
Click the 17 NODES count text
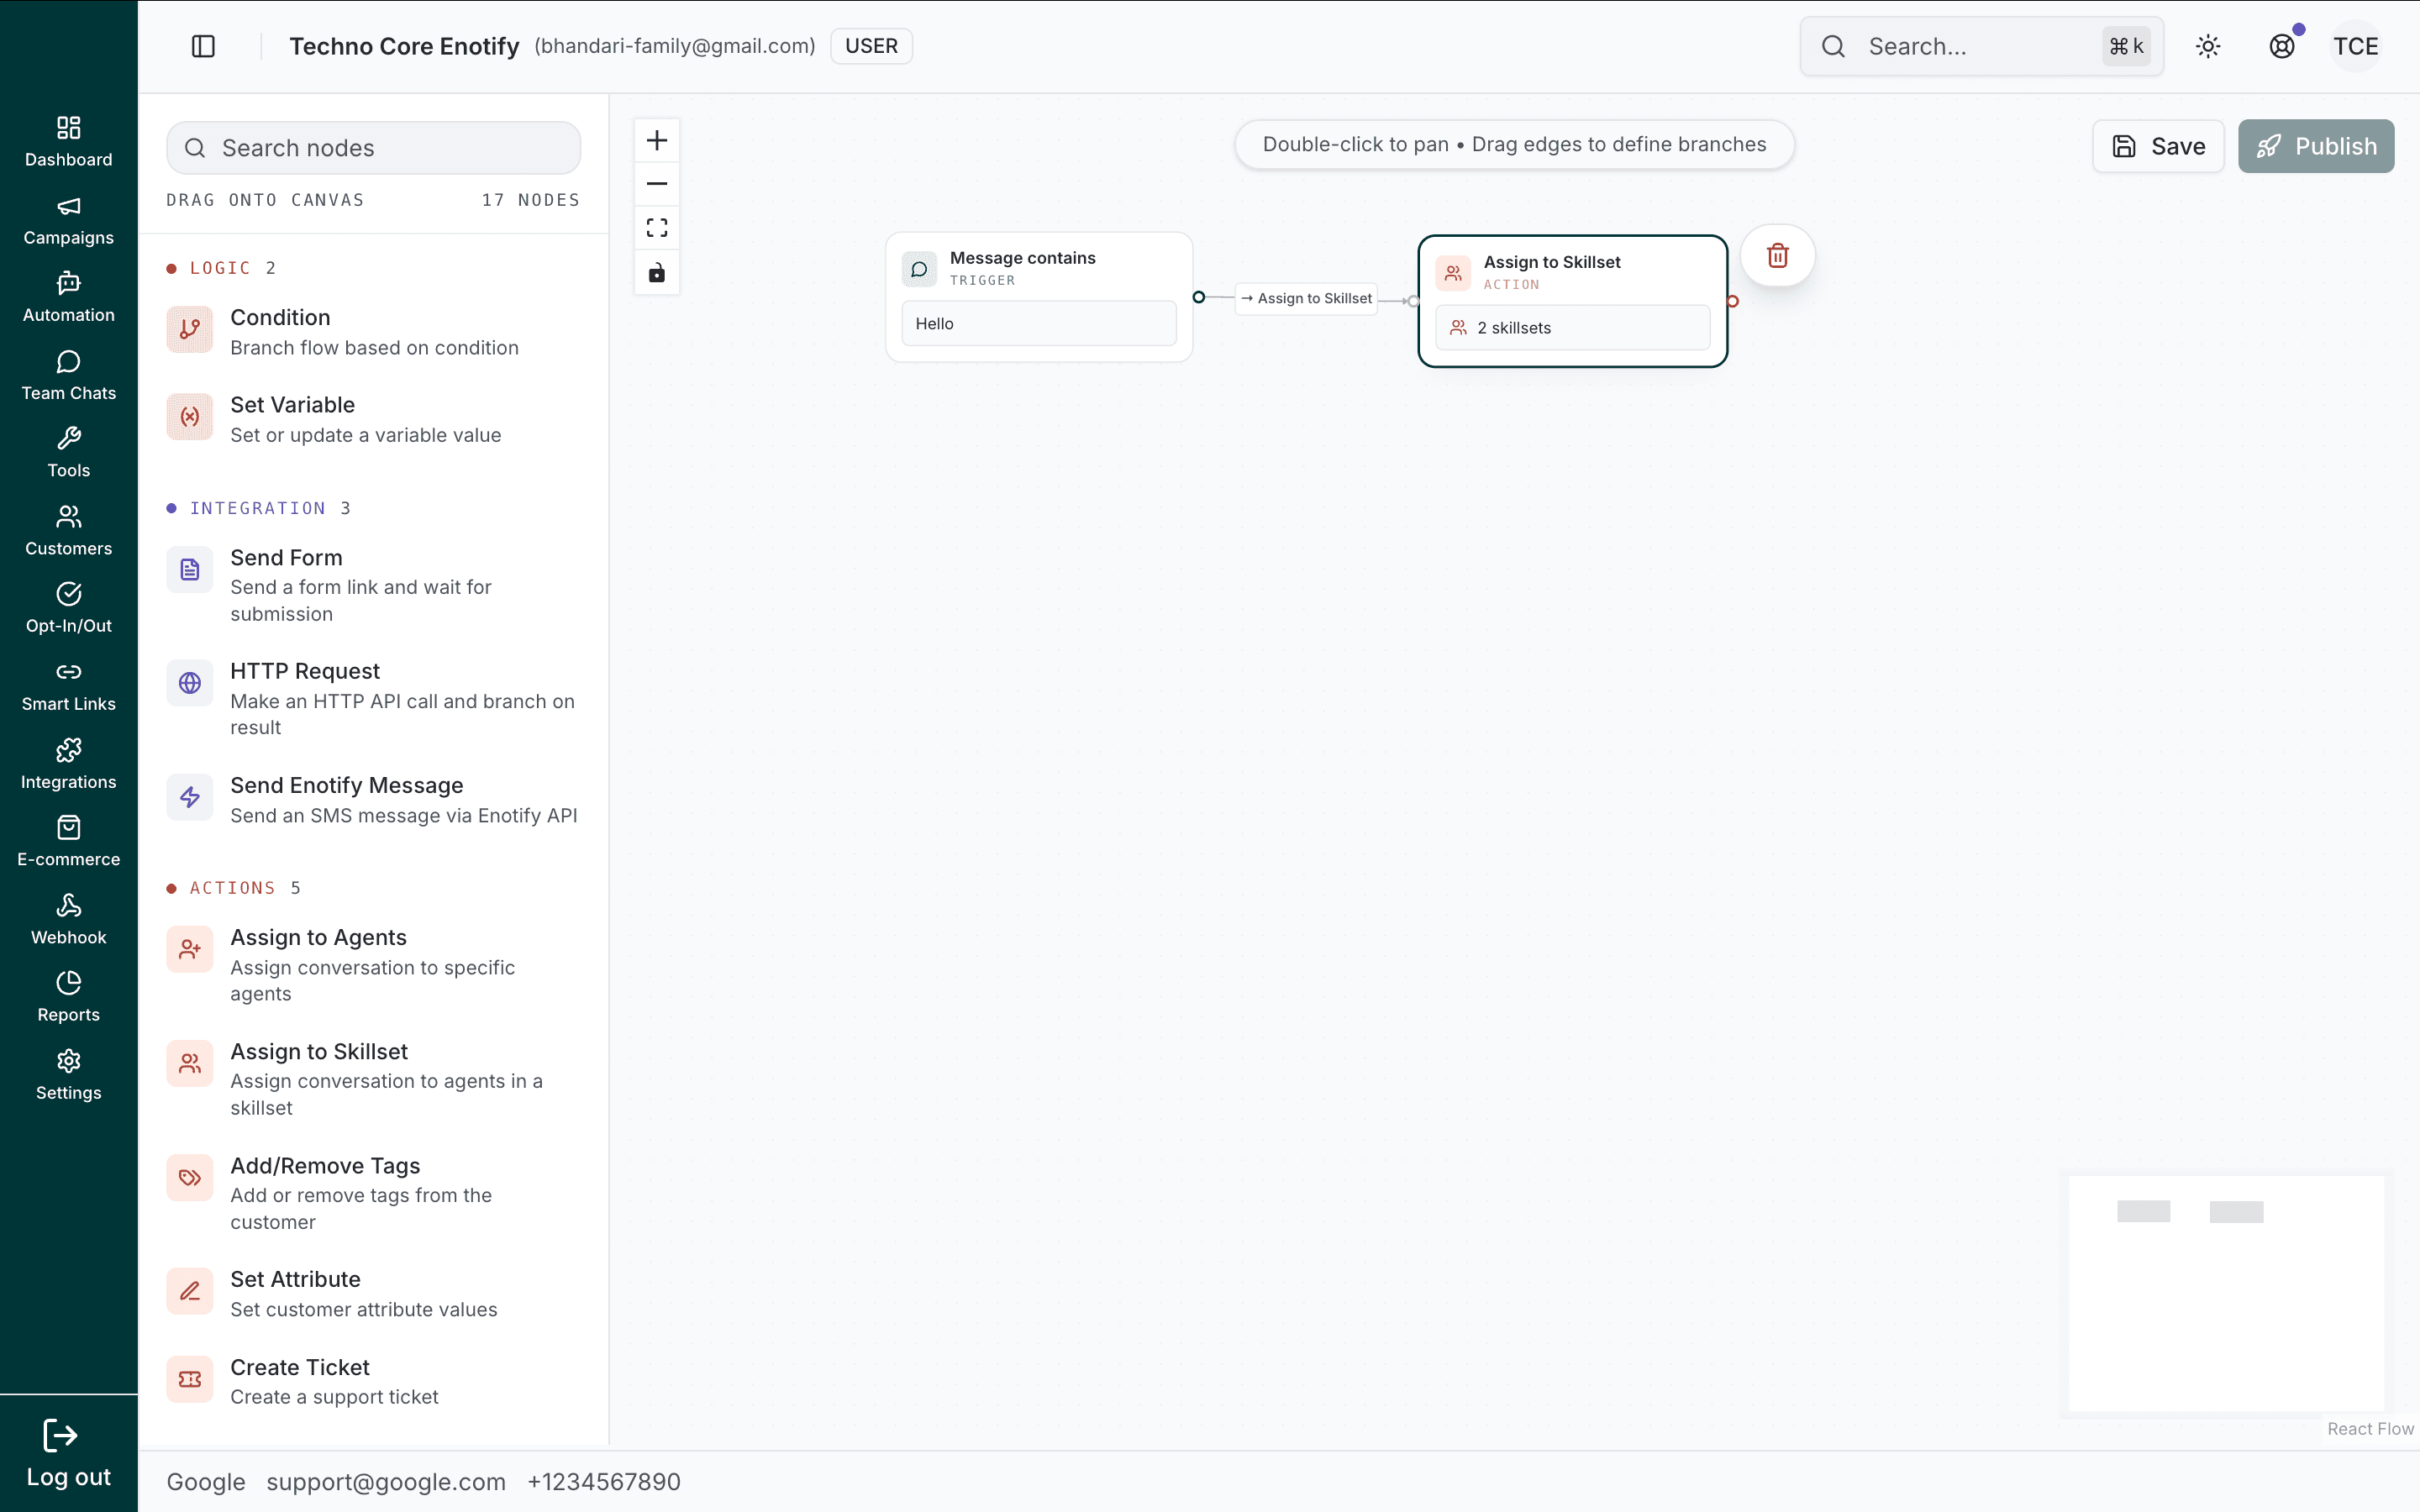(530, 200)
